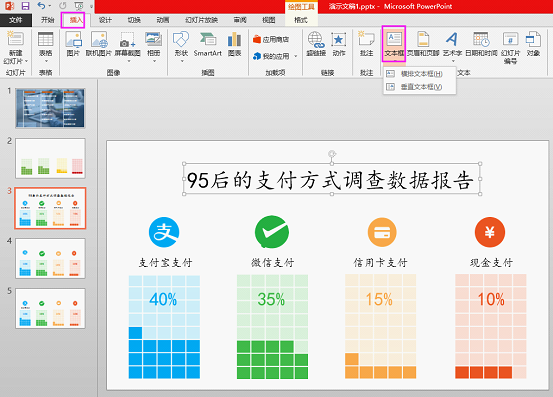
Task: Click the Redo icon in quick access toolbar
Action: tap(62, 6)
